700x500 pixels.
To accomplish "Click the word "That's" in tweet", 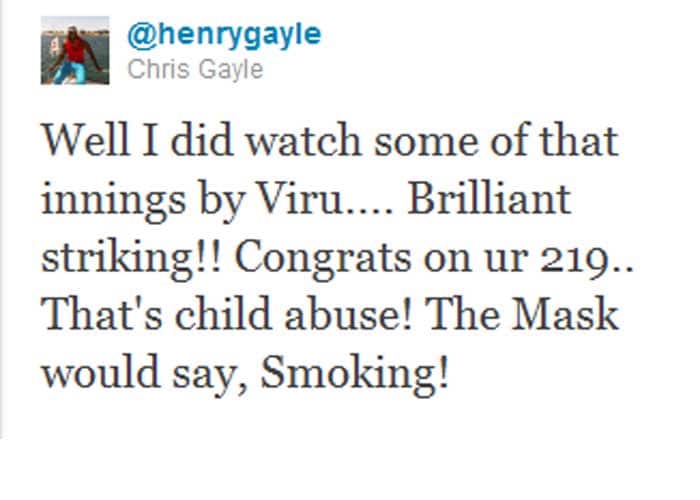I will 102,314.
